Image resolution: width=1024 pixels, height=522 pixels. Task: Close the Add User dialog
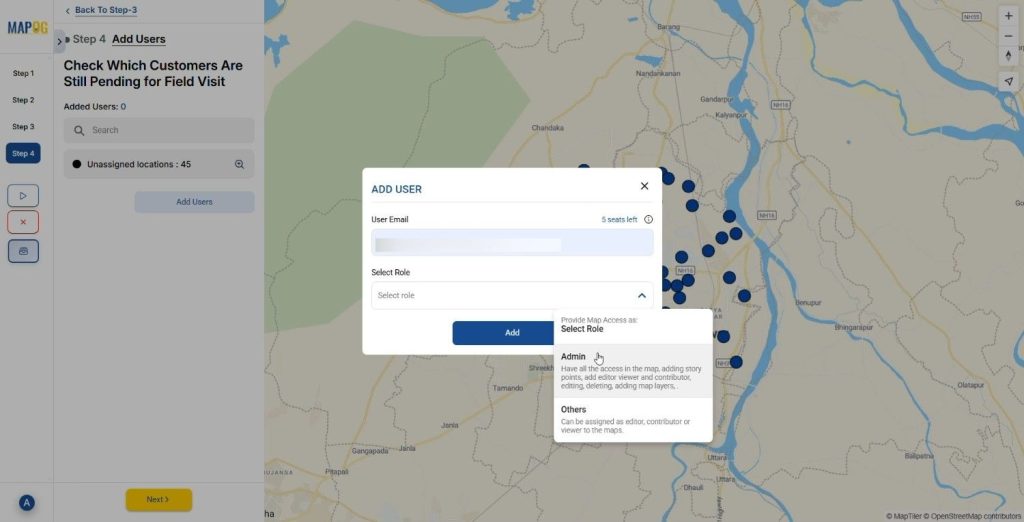point(645,186)
